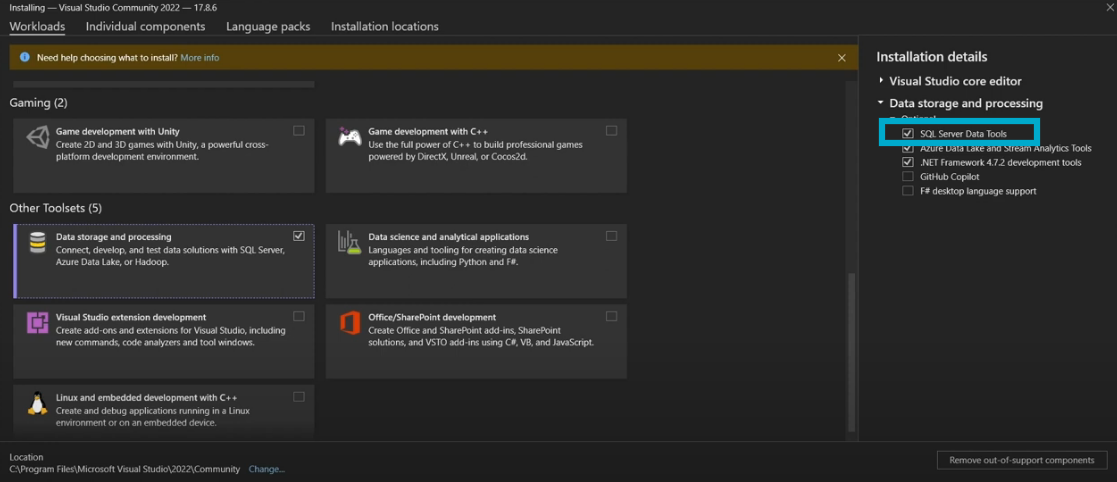Viewport: 1117px width, 482px height.
Task: Collapse Data storage and processing details
Action: (x=882, y=103)
